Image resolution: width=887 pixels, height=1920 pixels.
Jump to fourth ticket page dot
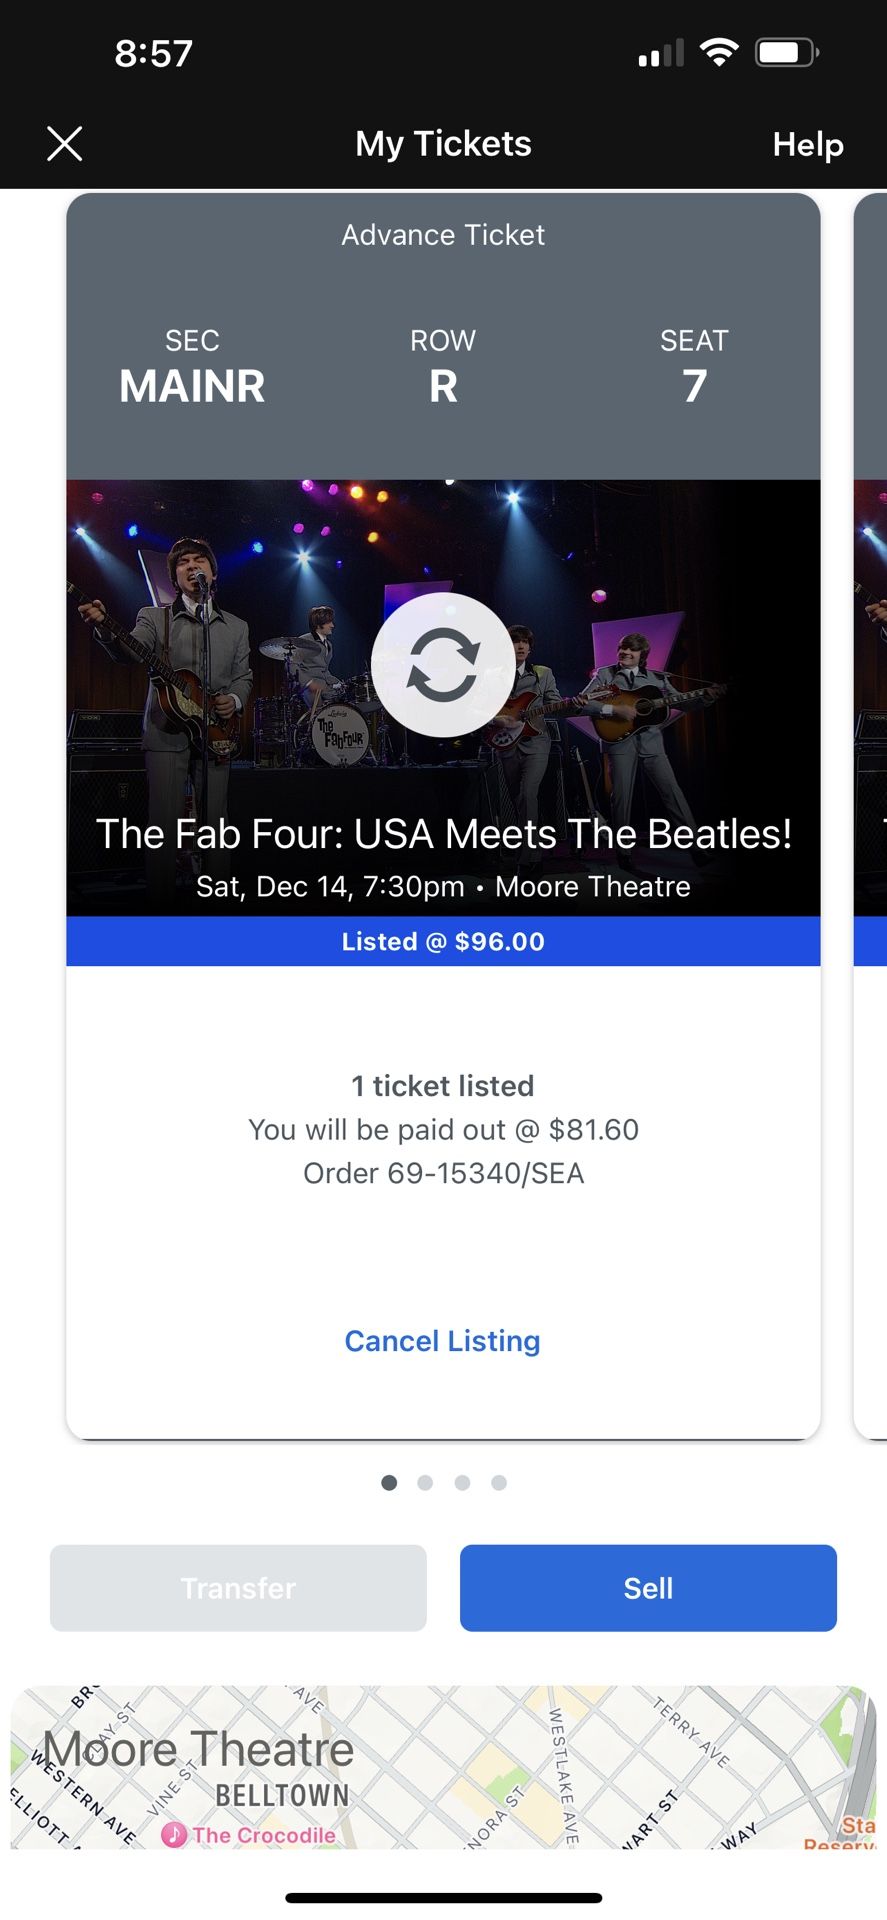(499, 1482)
